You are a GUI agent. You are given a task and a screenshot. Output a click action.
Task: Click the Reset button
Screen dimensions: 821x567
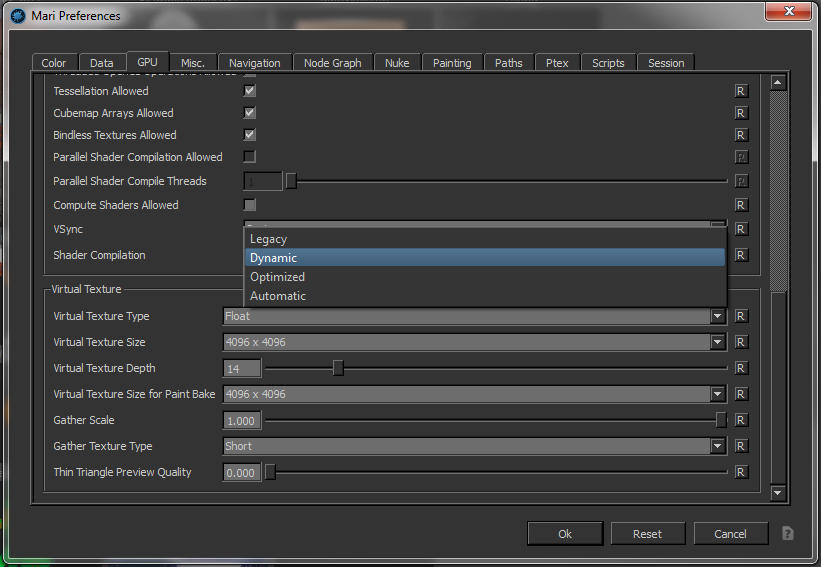648,534
